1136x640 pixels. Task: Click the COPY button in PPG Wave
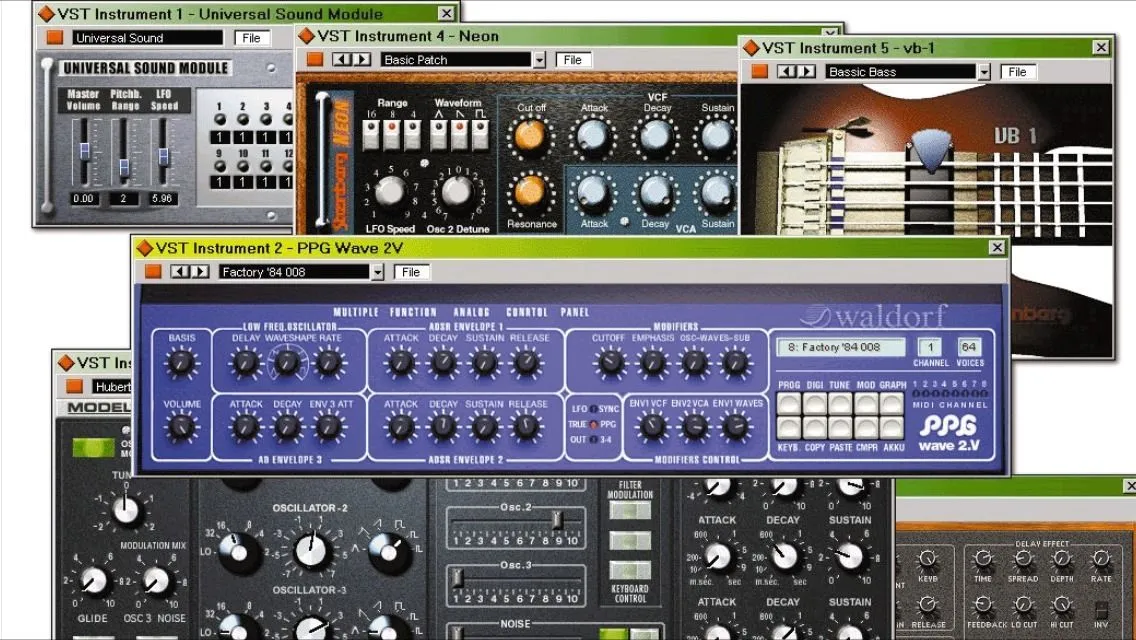tap(815, 428)
